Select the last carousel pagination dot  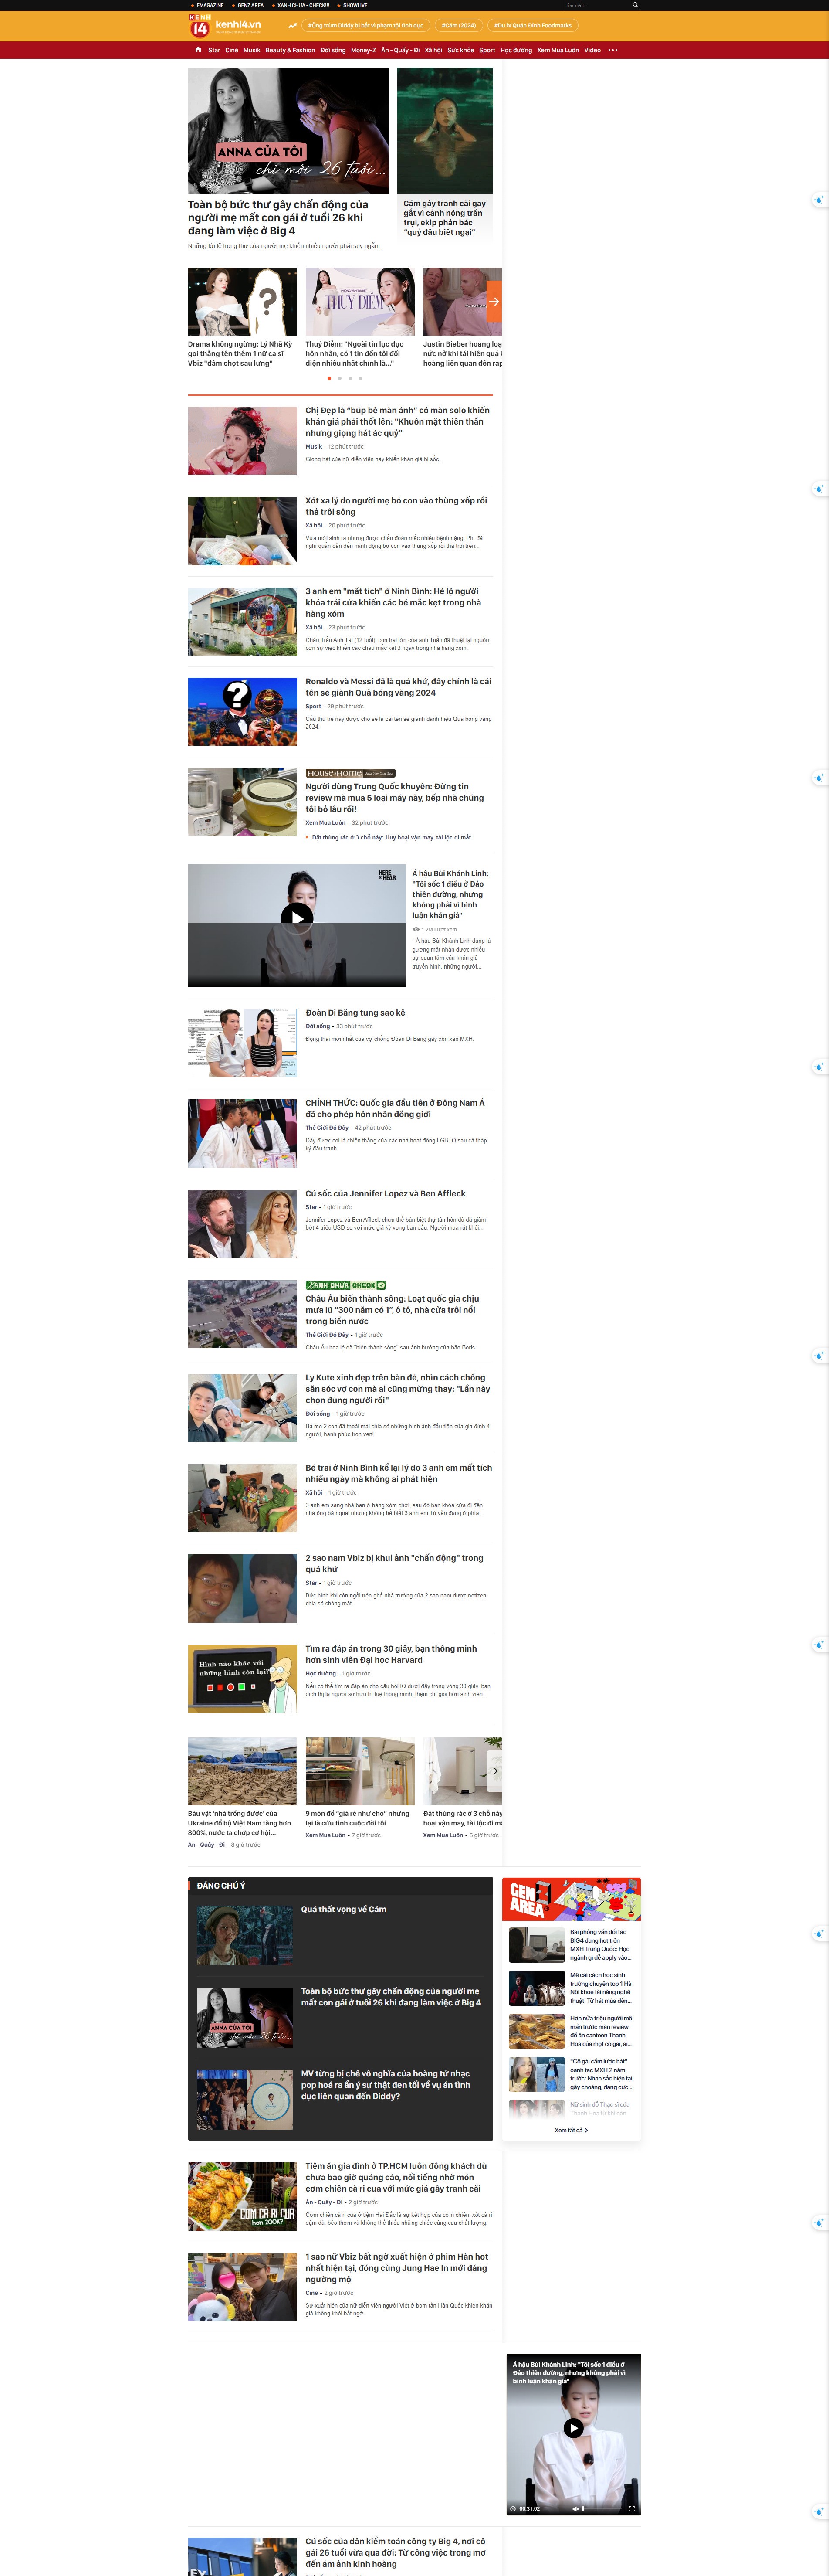point(361,378)
